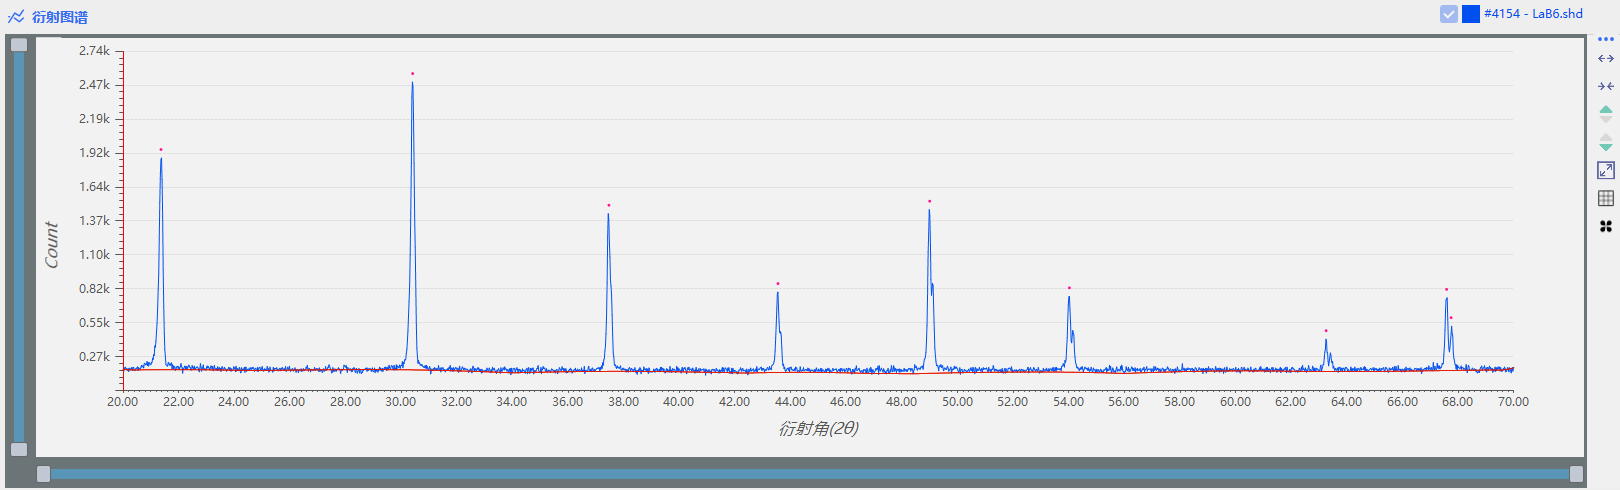This screenshot has width=1620, height=490.
Task: Click the tallest peak marker near 30.4 degrees
Action: point(412,74)
